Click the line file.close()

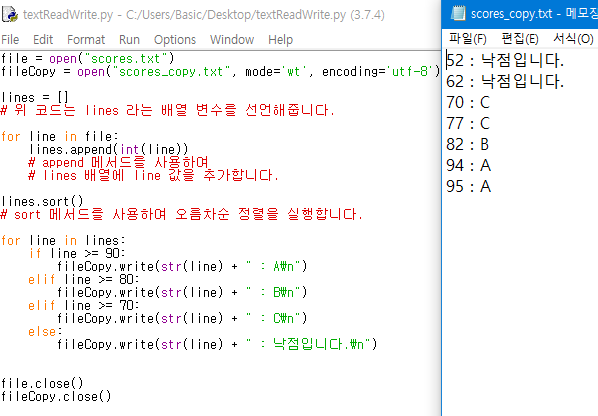[x=42, y=384]
